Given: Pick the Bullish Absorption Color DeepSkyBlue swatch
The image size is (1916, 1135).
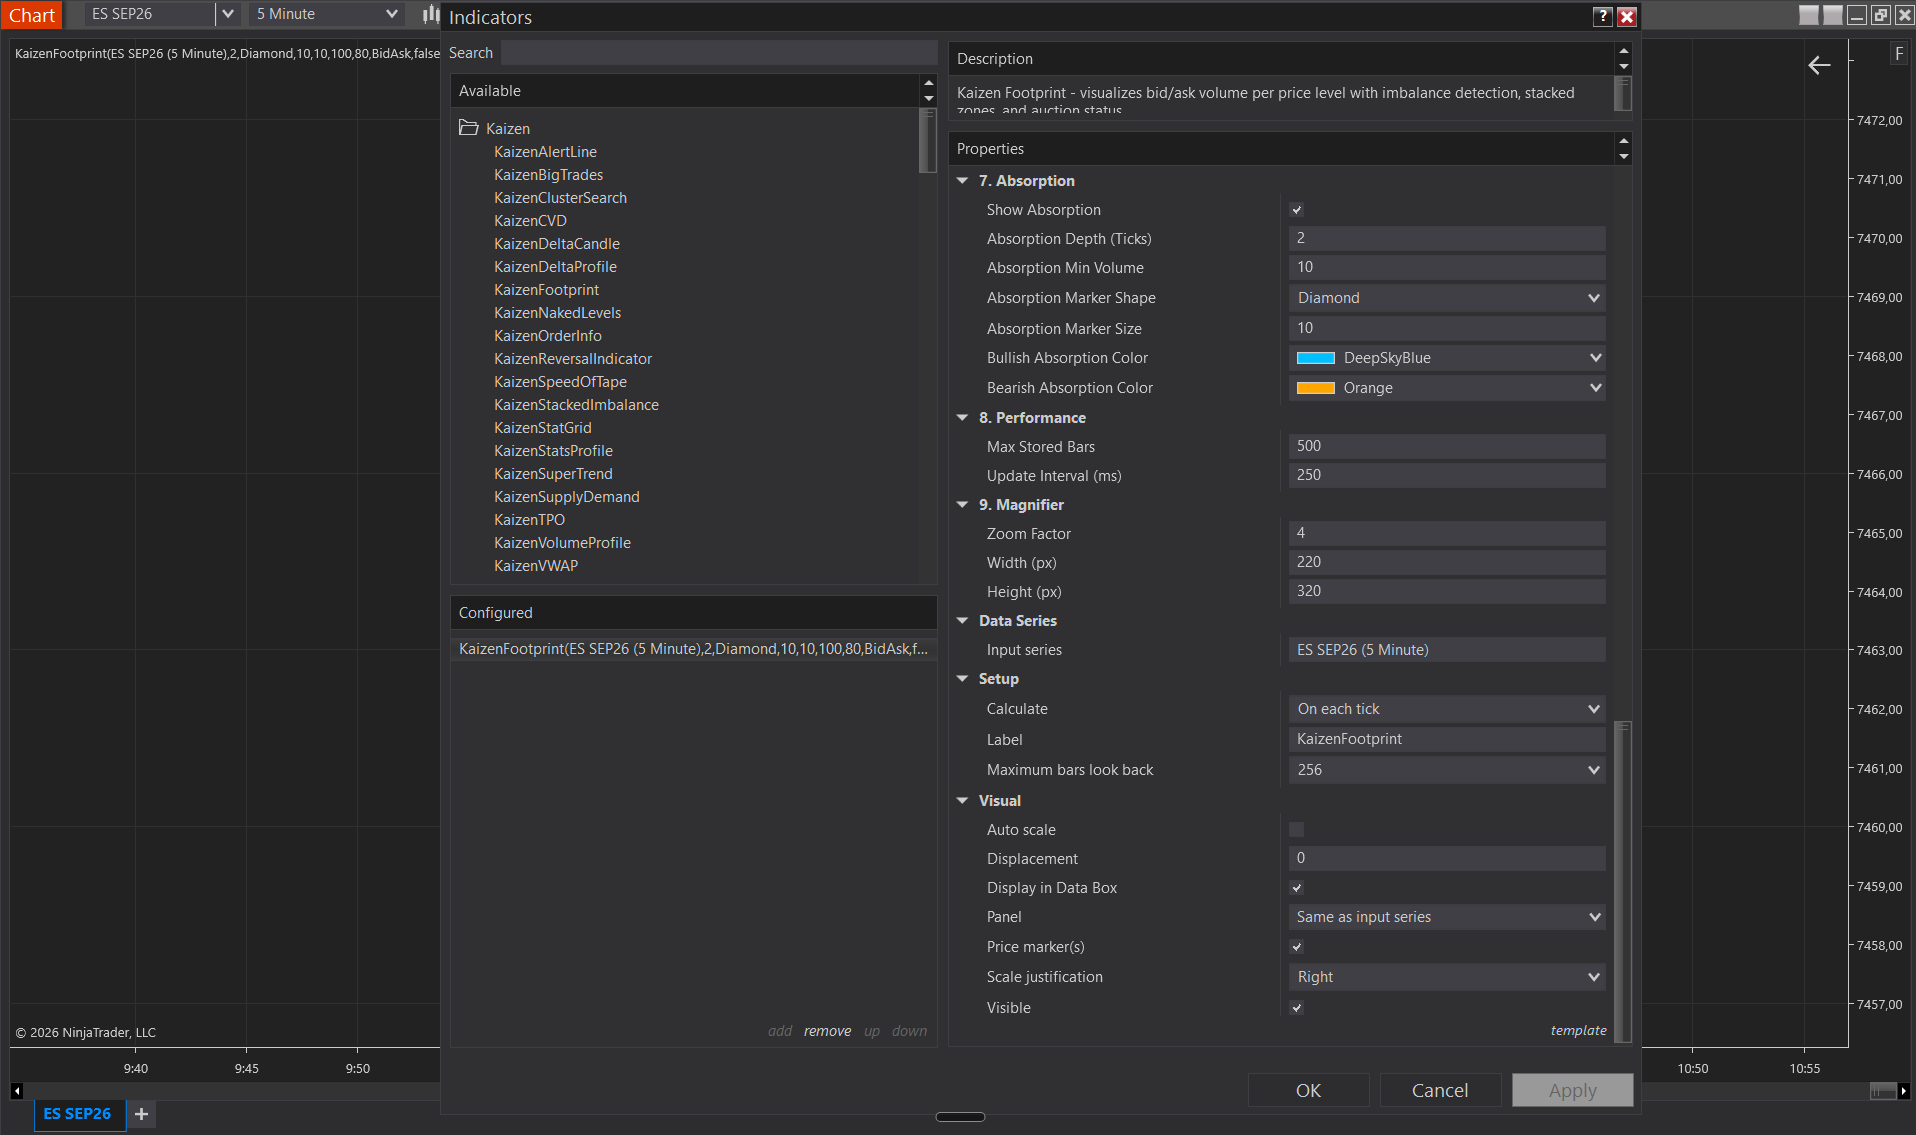Looking at the screenshot, I should (x=1315, y=358).
